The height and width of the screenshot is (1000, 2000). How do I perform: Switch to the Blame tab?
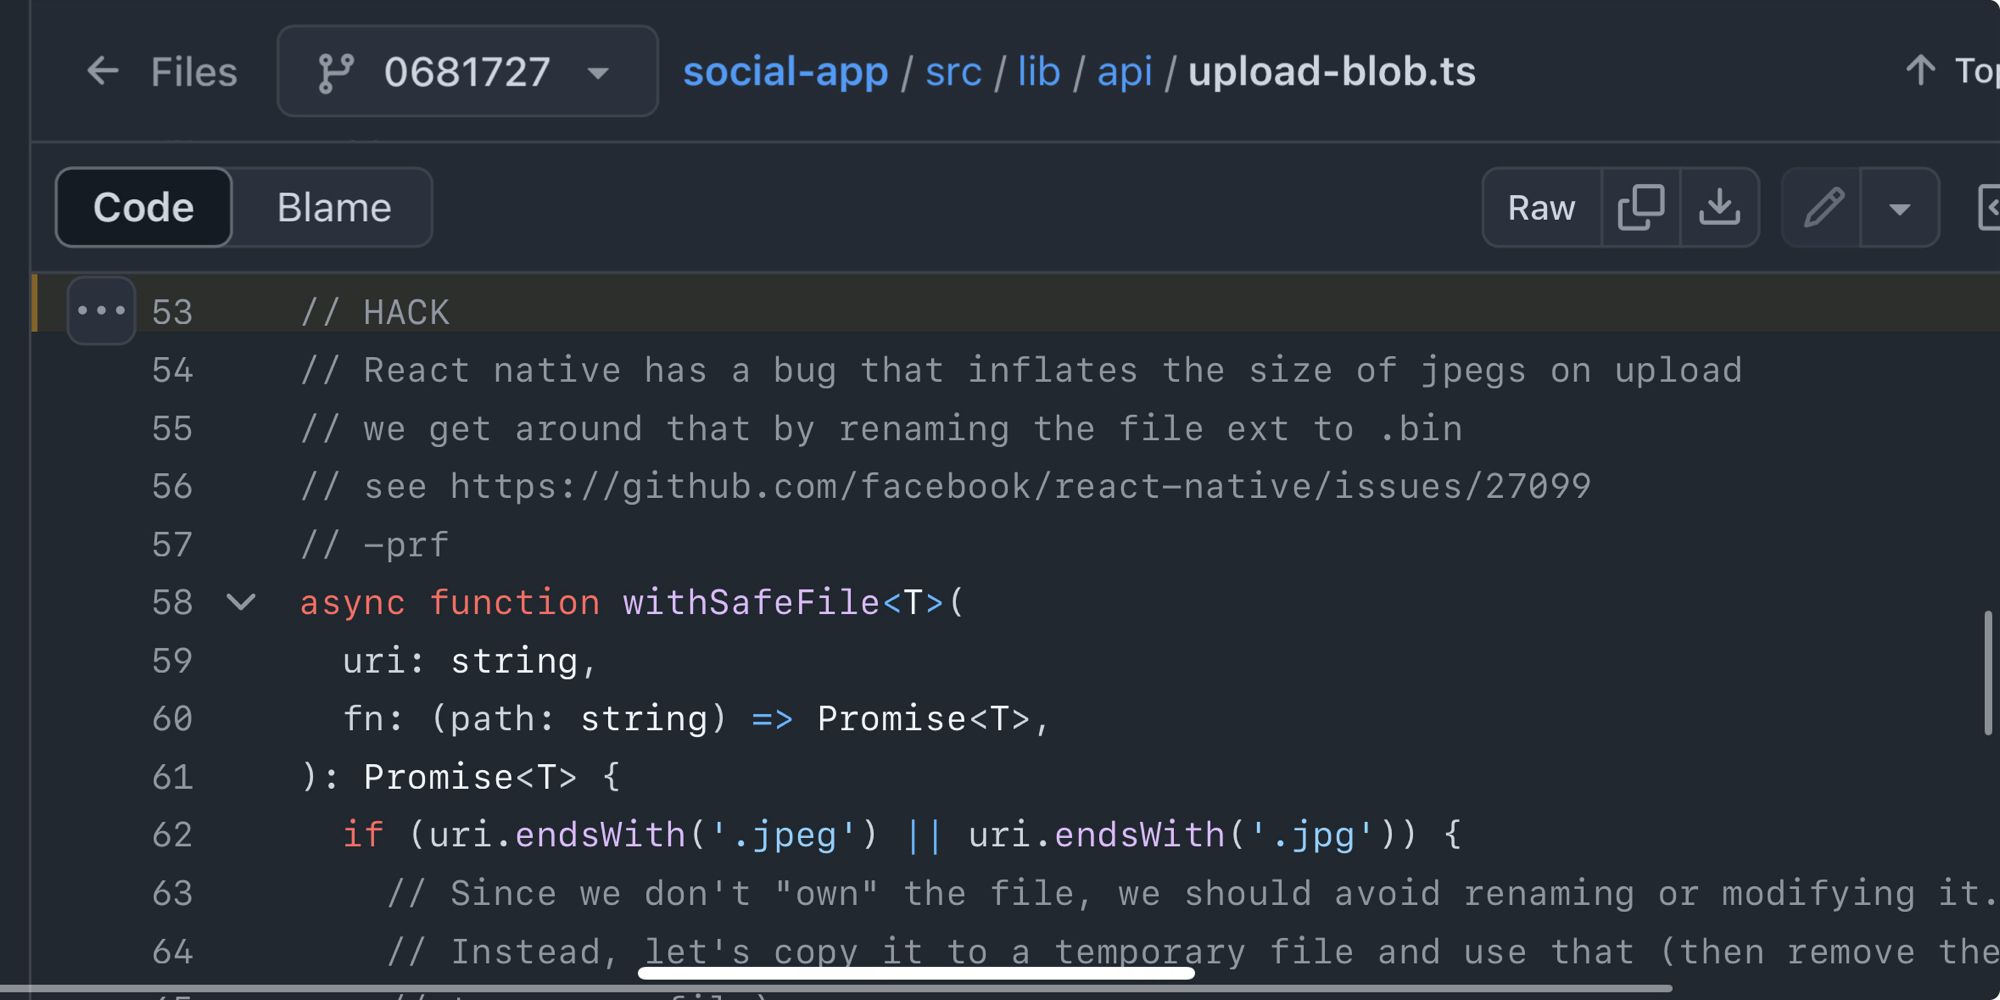click(334, 207)
